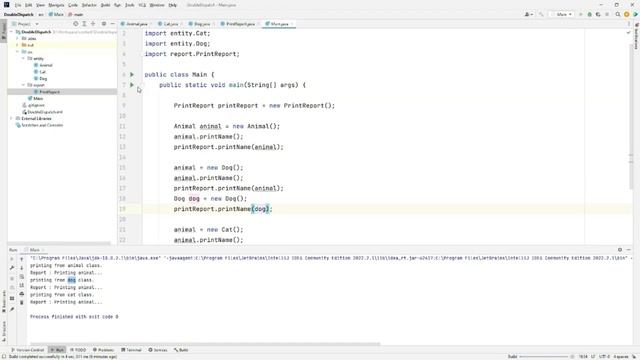Image resolution: width=640 pixels, height=360 pixels.
Task: Open the File menu
Action: click(x=18, y=5)
